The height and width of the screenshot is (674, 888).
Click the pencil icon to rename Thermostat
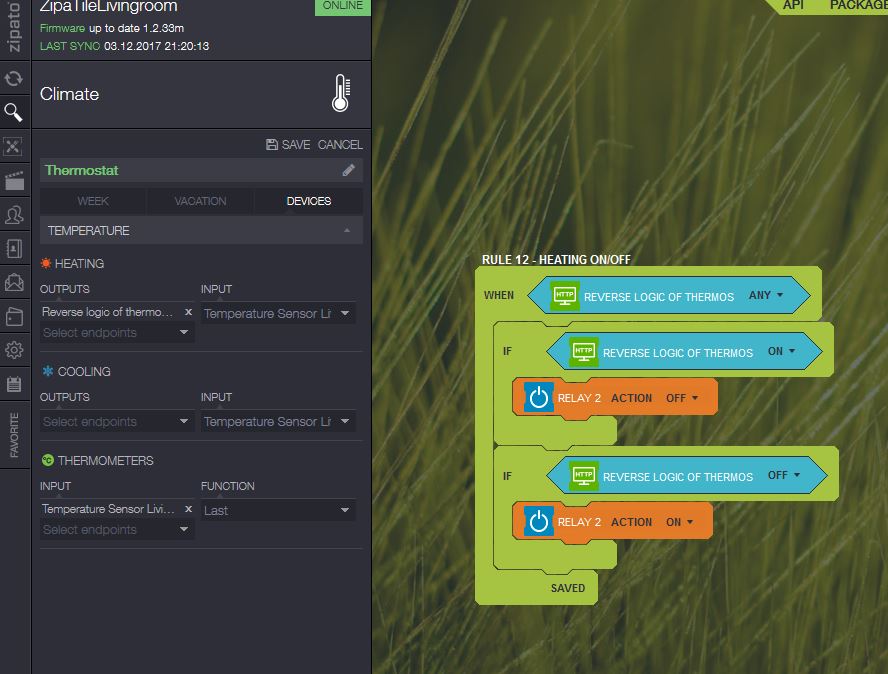[x=348, y=170]
